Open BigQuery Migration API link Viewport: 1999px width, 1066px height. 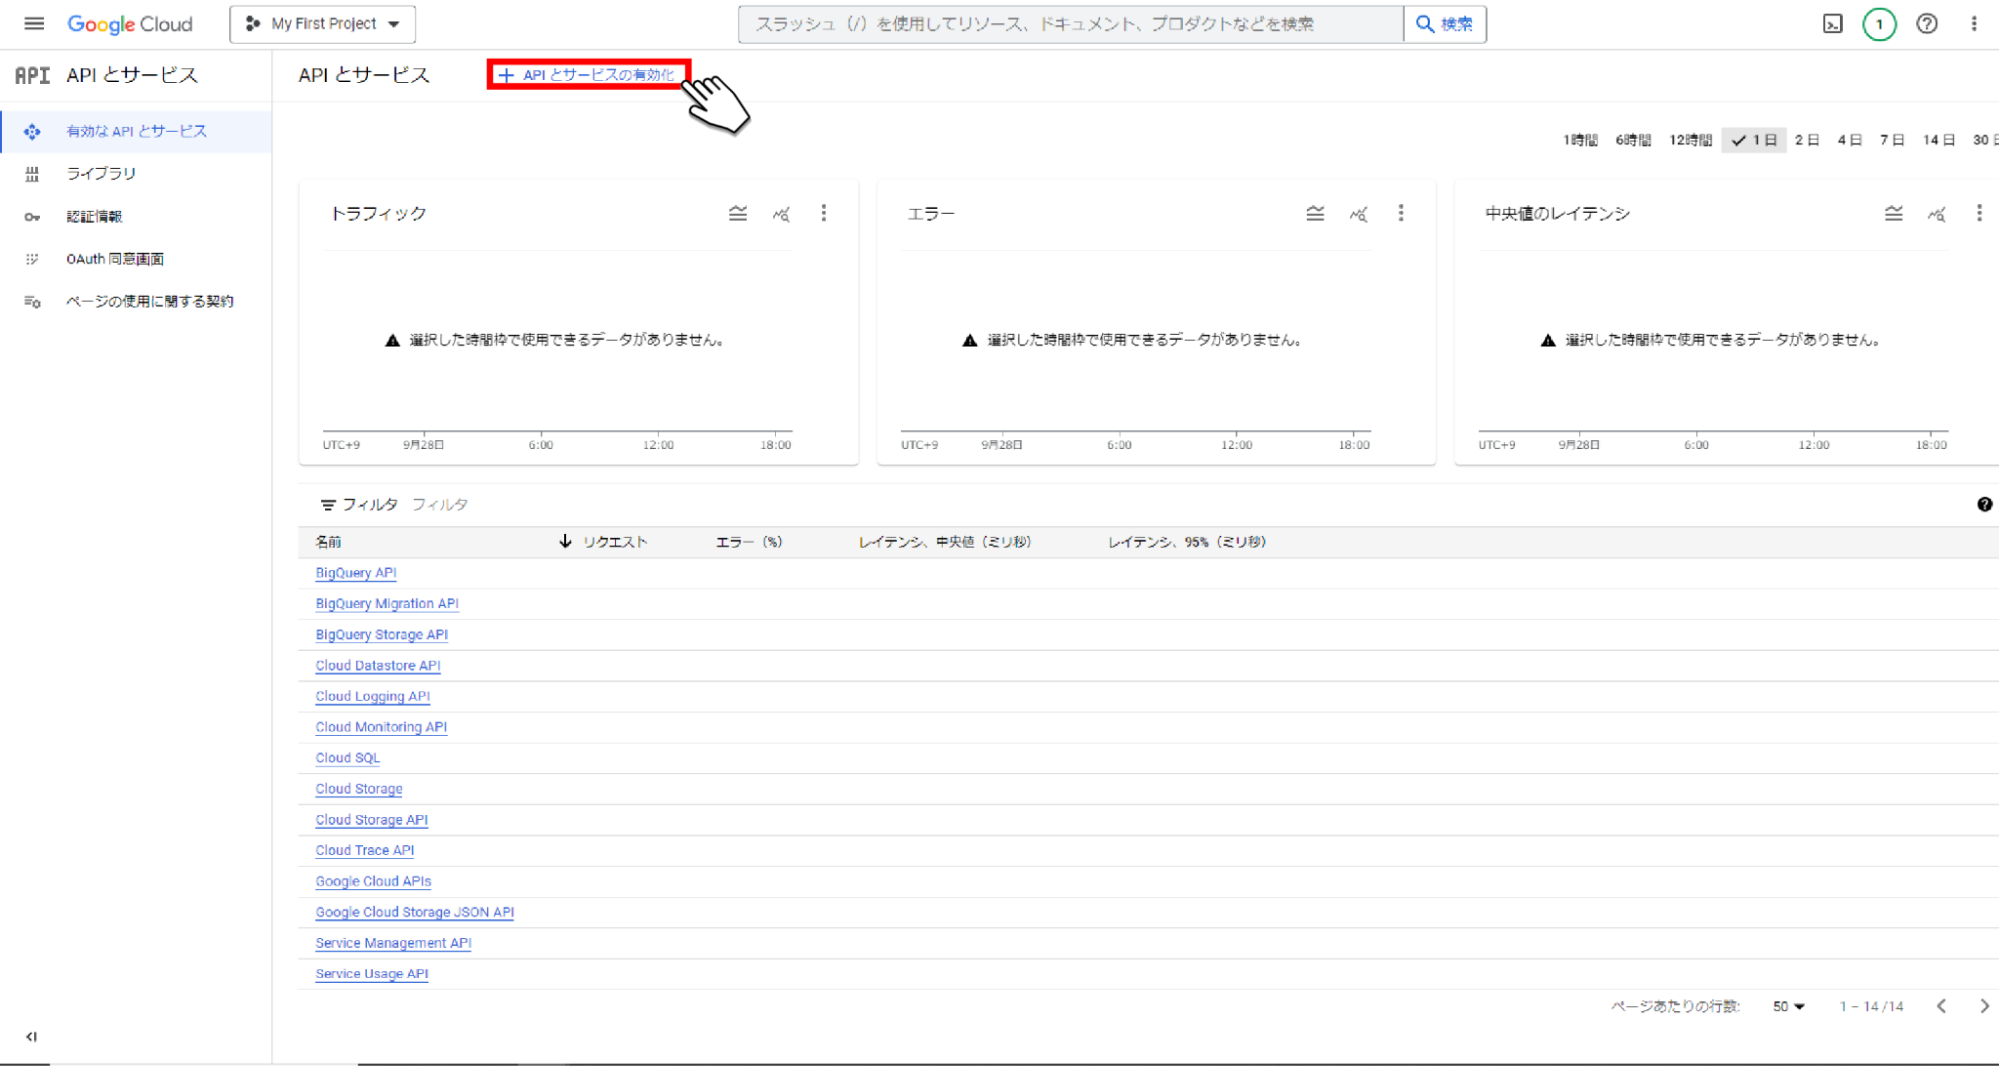(387, 604)
